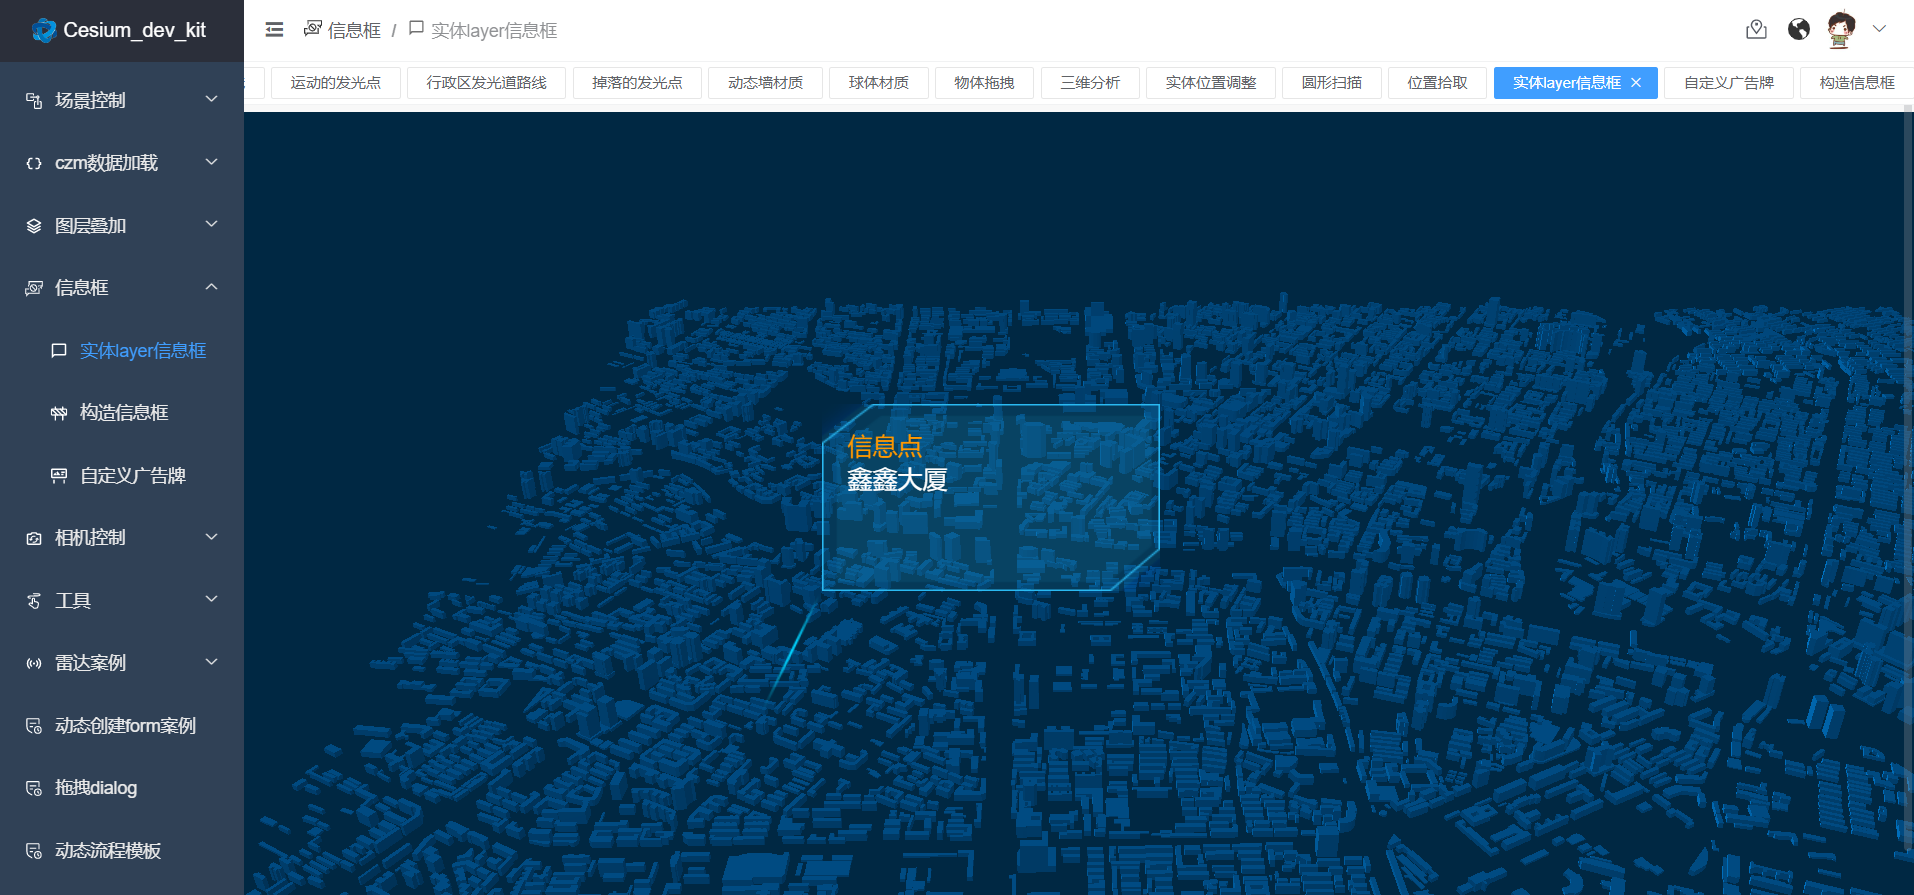The height and width of the screenshot is (895, 1914).
Task: Click the user avatar image
Action: coord(1841,30)
